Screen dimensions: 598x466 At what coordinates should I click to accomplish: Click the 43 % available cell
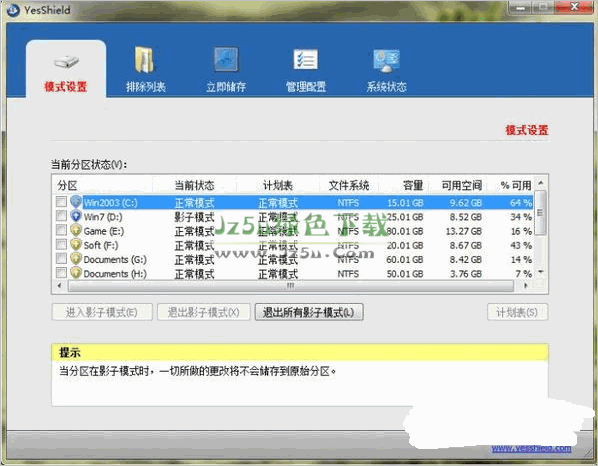pos(521,245)
